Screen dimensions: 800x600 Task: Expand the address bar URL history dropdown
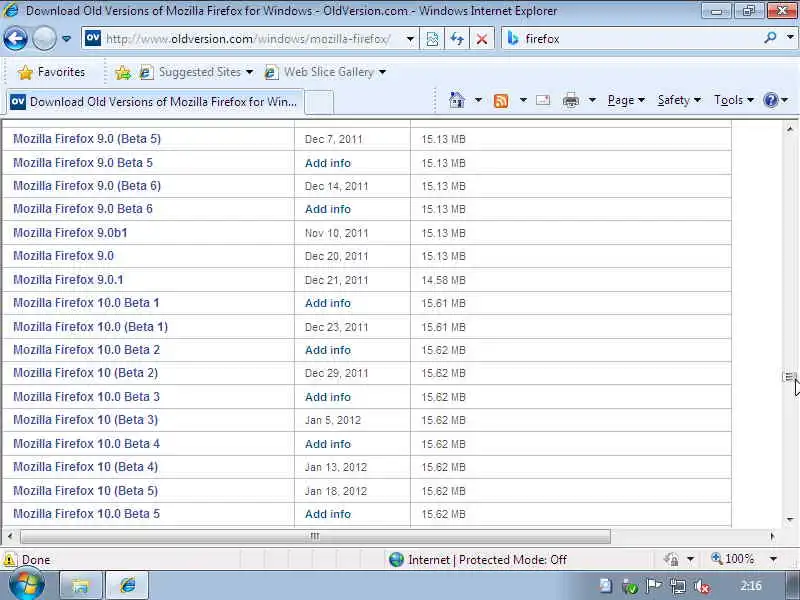point(410,39)
